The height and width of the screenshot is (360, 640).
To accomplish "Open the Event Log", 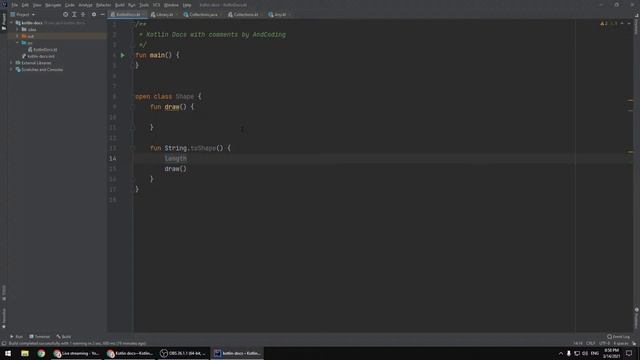I will [619, 337].
